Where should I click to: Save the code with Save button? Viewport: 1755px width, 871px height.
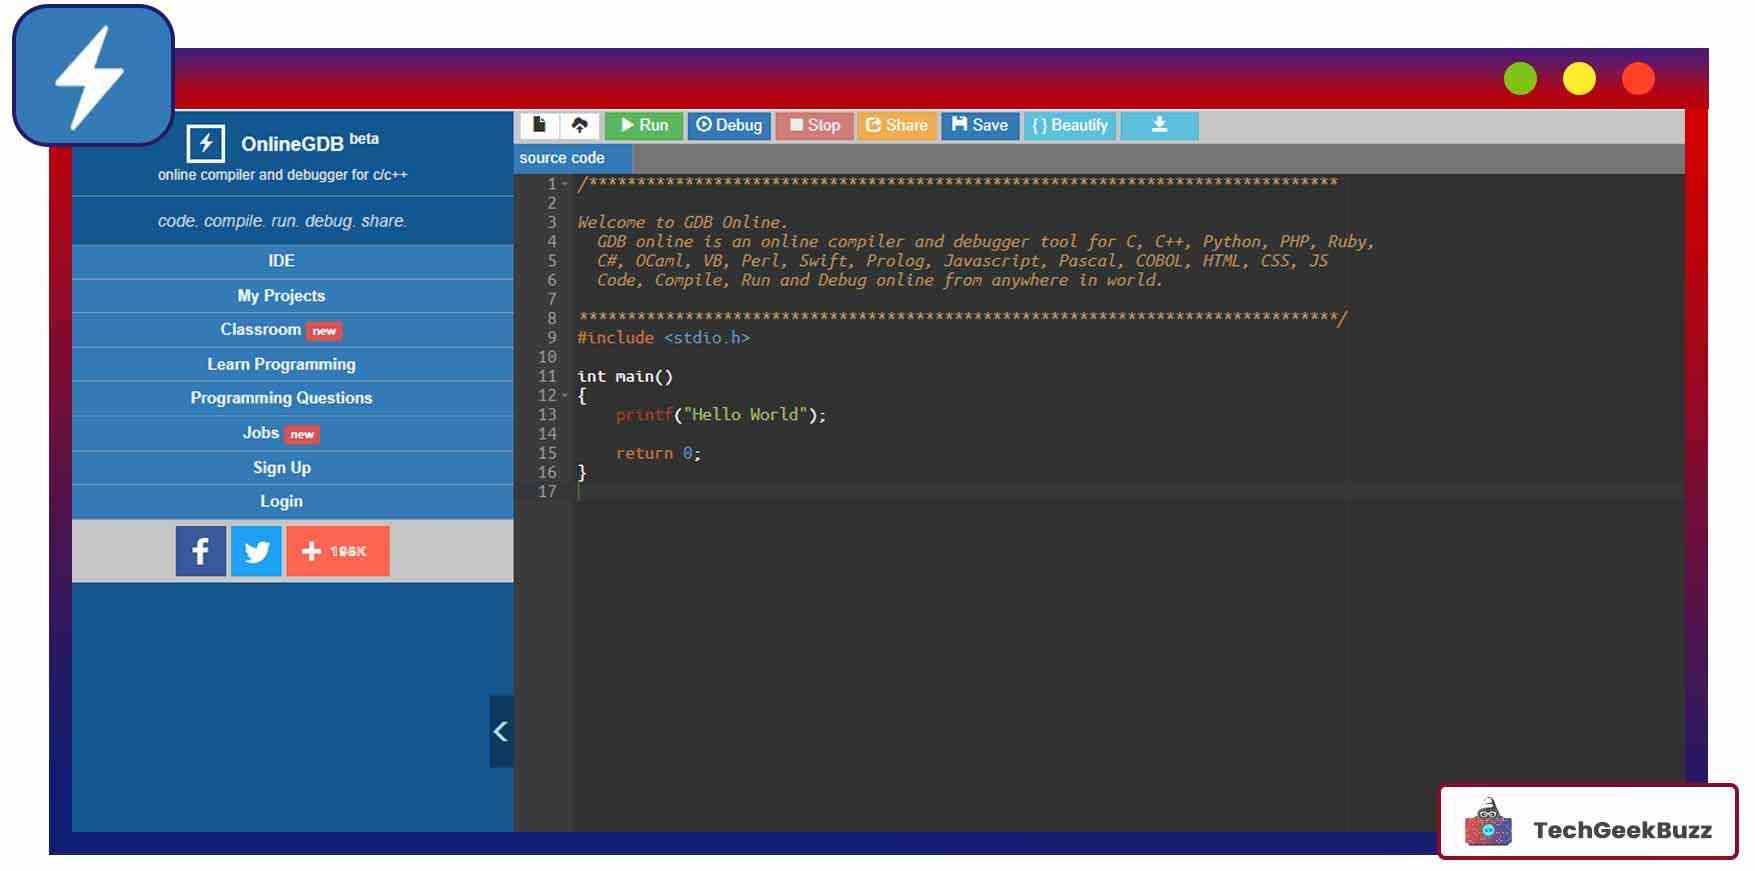pos(979,125)
